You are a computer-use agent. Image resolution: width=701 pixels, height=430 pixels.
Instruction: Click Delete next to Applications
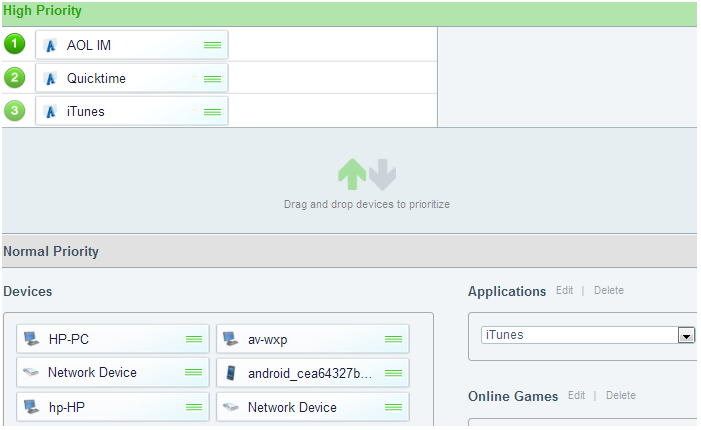tap(608, 291)
